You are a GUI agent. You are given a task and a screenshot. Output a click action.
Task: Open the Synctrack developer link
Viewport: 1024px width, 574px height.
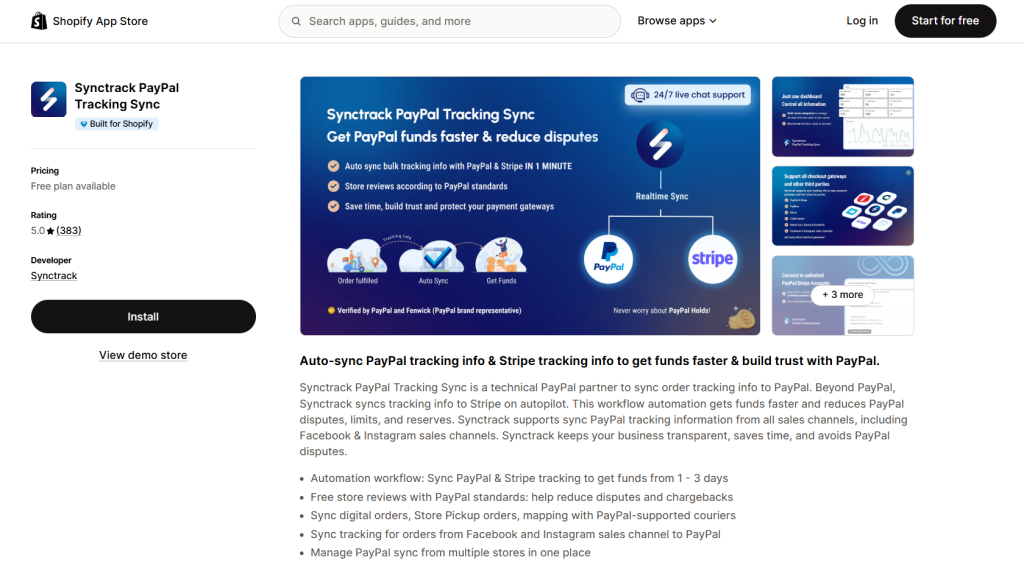(54, 276)
